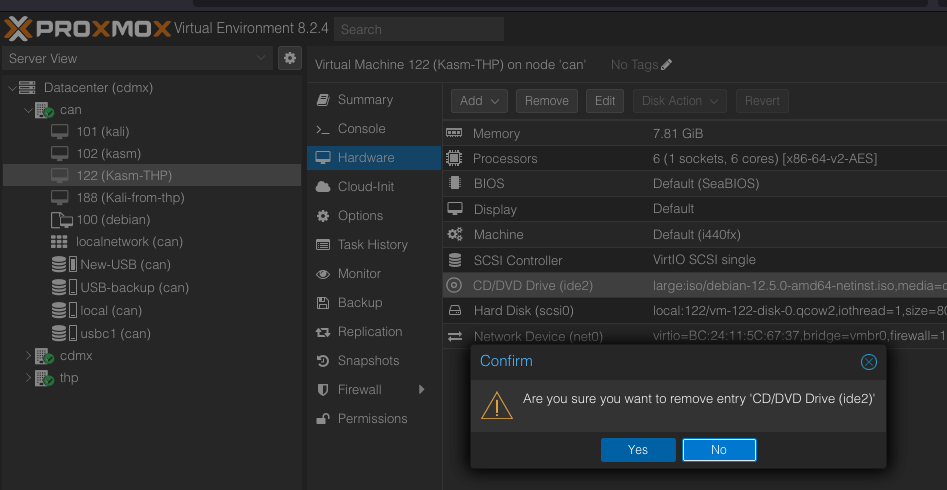Click the Server View gear settings icon
947x490 pixels.
coord(290,58)
